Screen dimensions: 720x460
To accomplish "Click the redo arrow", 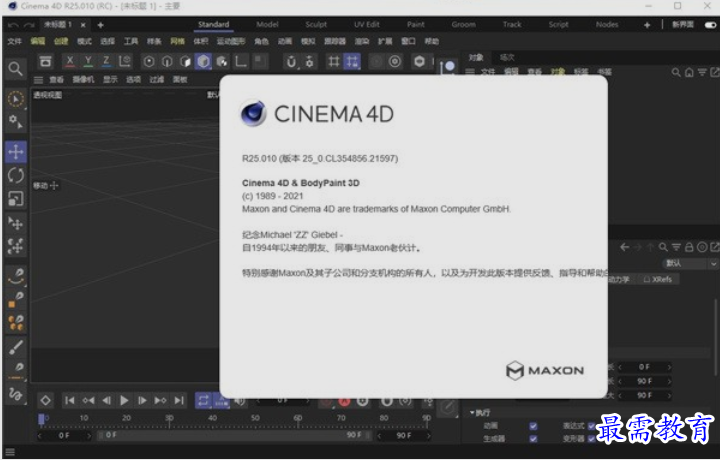I will pos(29,25).
